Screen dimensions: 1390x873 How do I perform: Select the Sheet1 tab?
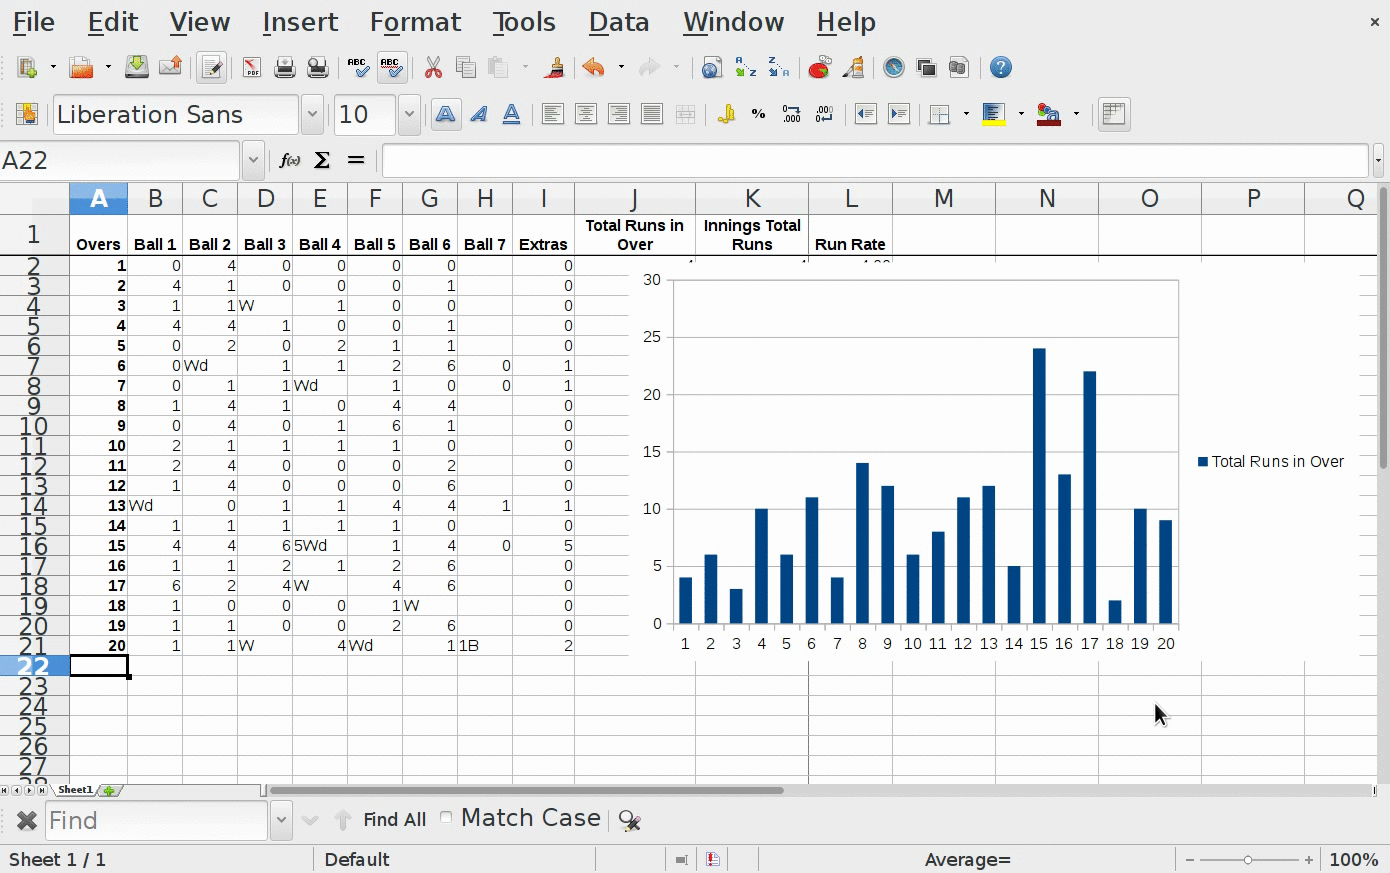click(75, 790)
